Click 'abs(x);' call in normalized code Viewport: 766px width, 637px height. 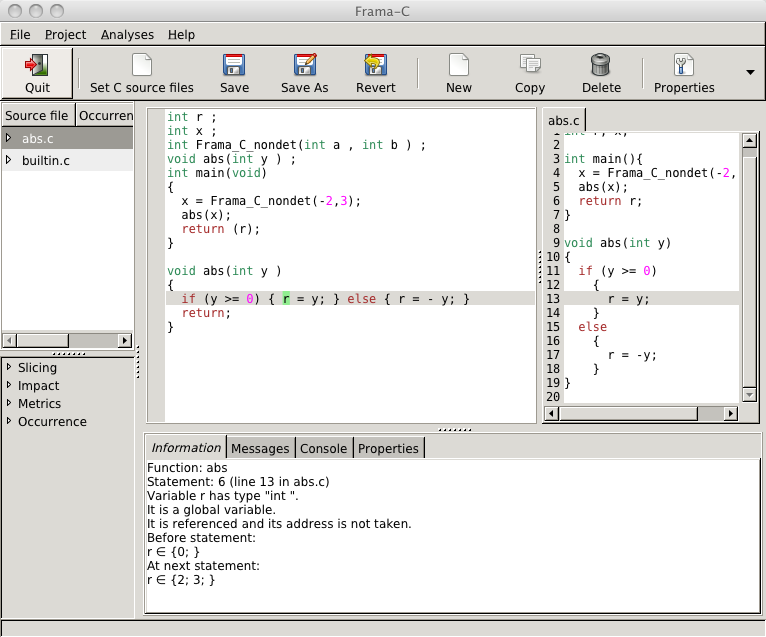[x=206, y=215]
